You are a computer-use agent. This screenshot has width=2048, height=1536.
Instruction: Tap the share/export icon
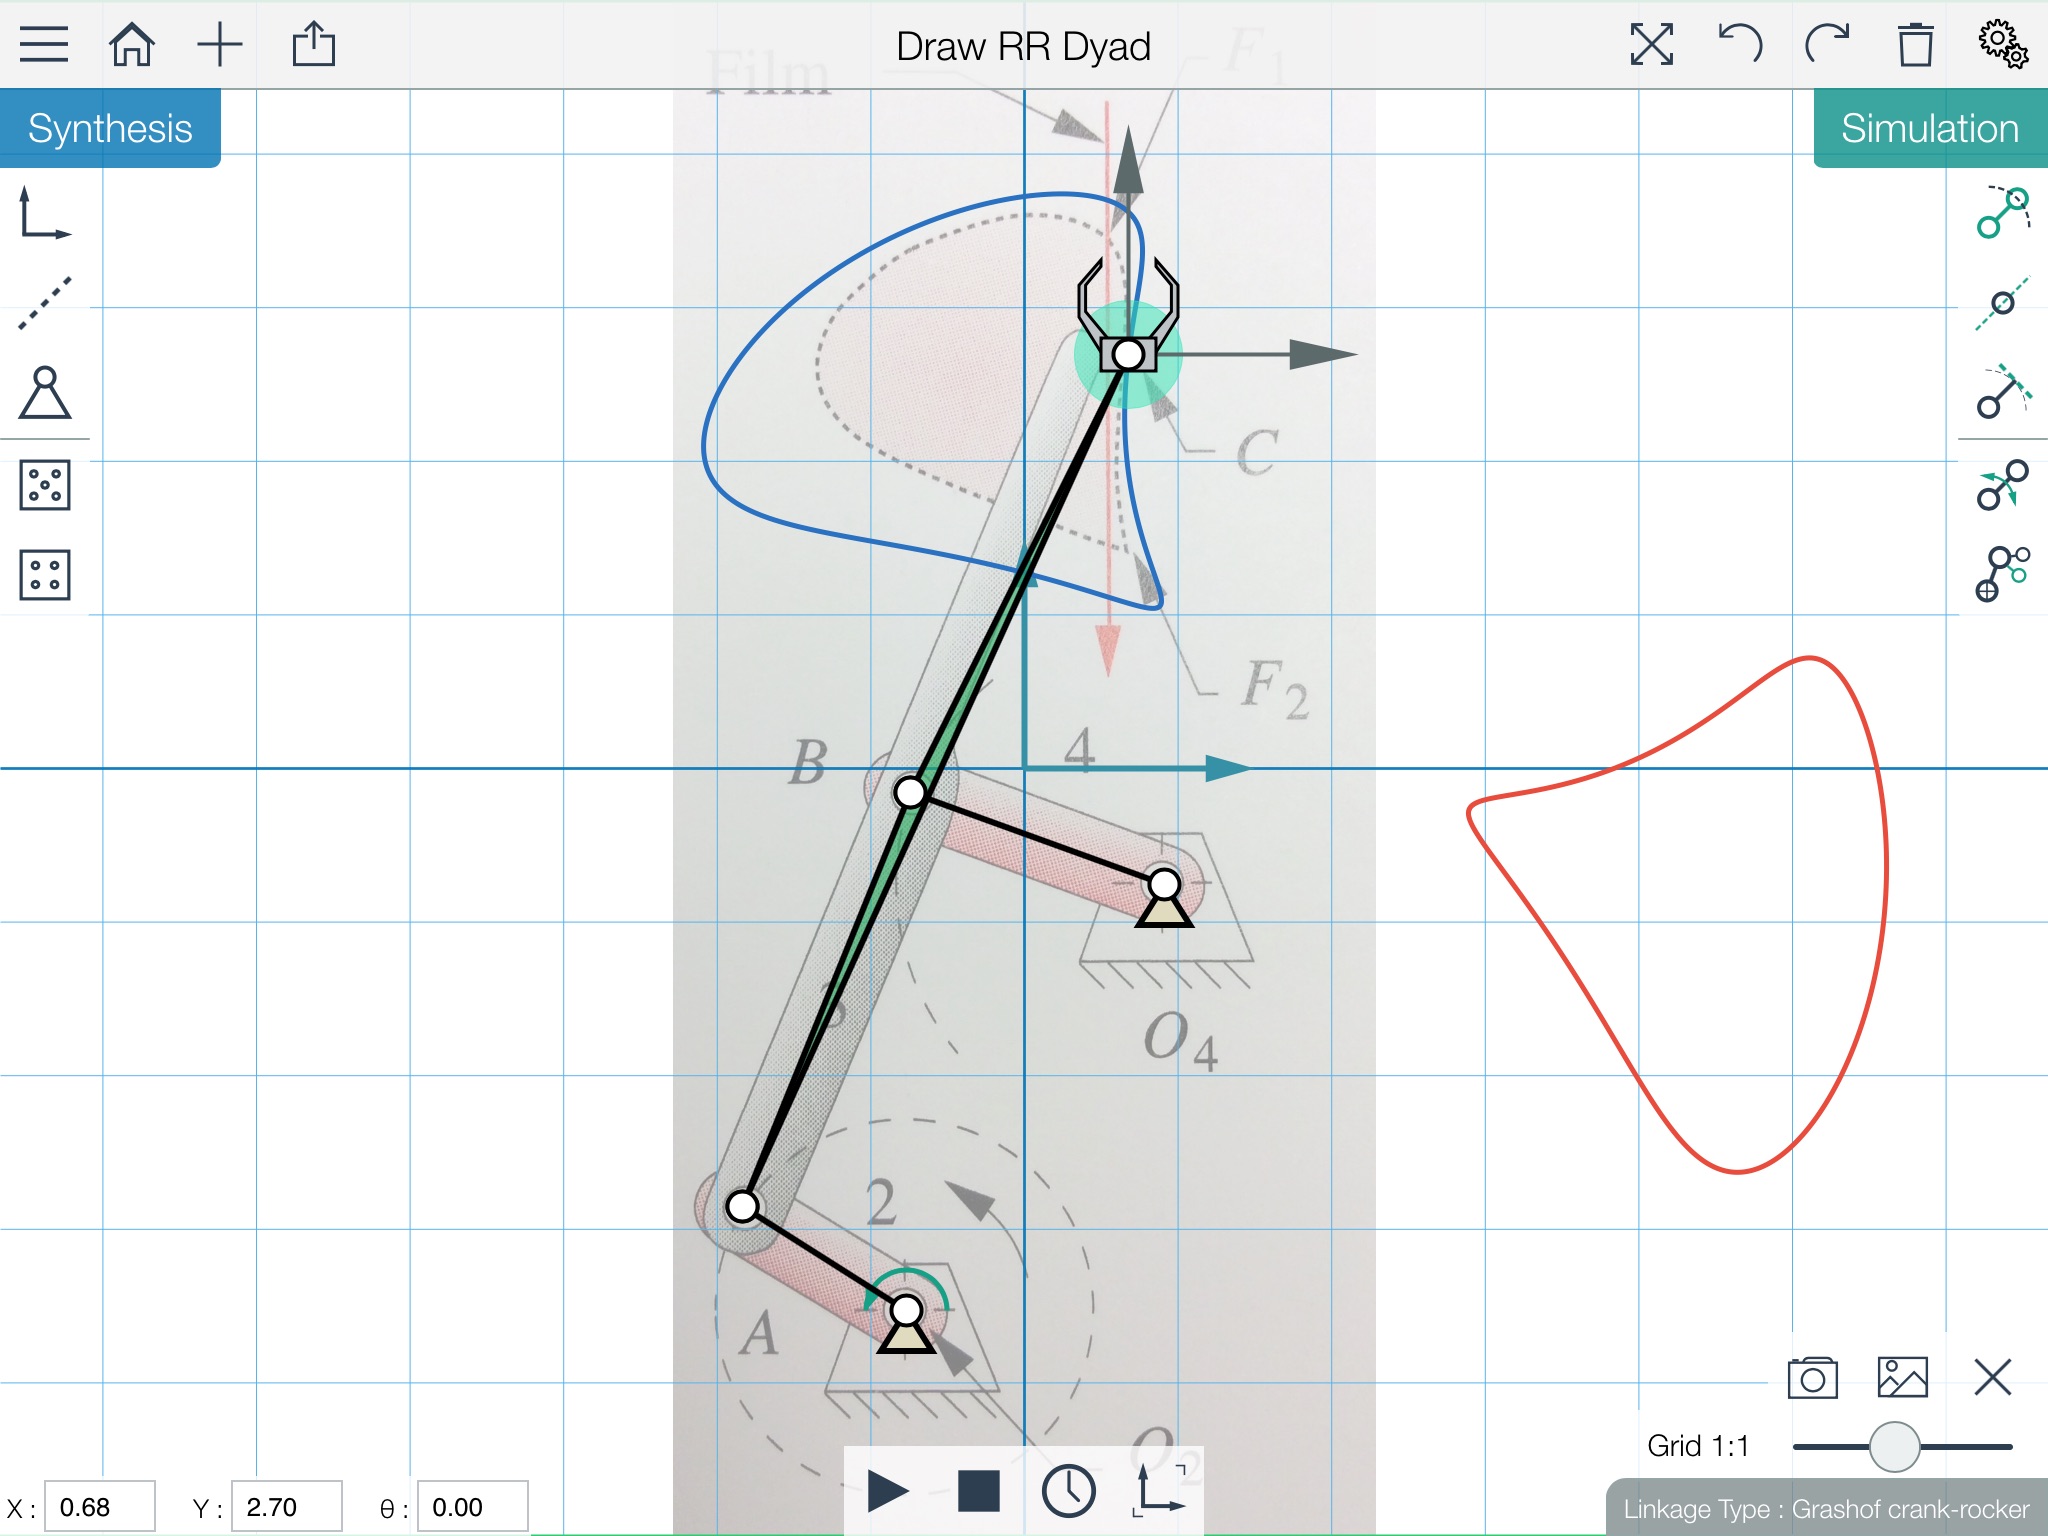313,45
